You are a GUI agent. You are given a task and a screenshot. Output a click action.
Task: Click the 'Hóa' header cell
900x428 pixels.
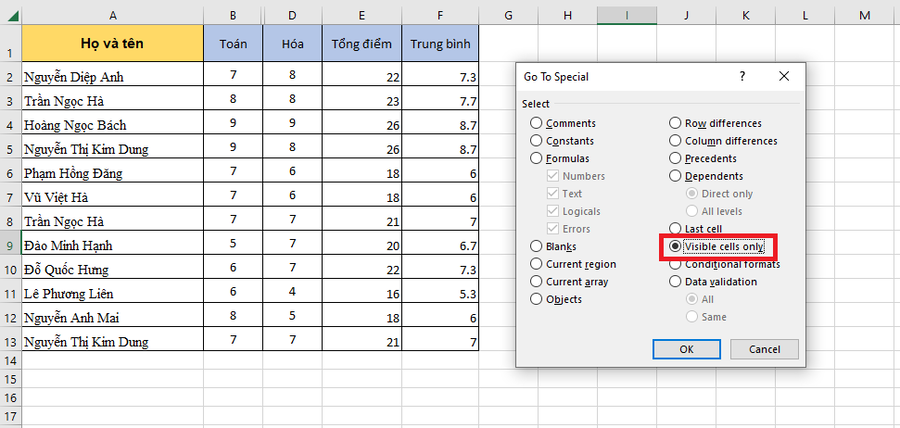(292, 43)
